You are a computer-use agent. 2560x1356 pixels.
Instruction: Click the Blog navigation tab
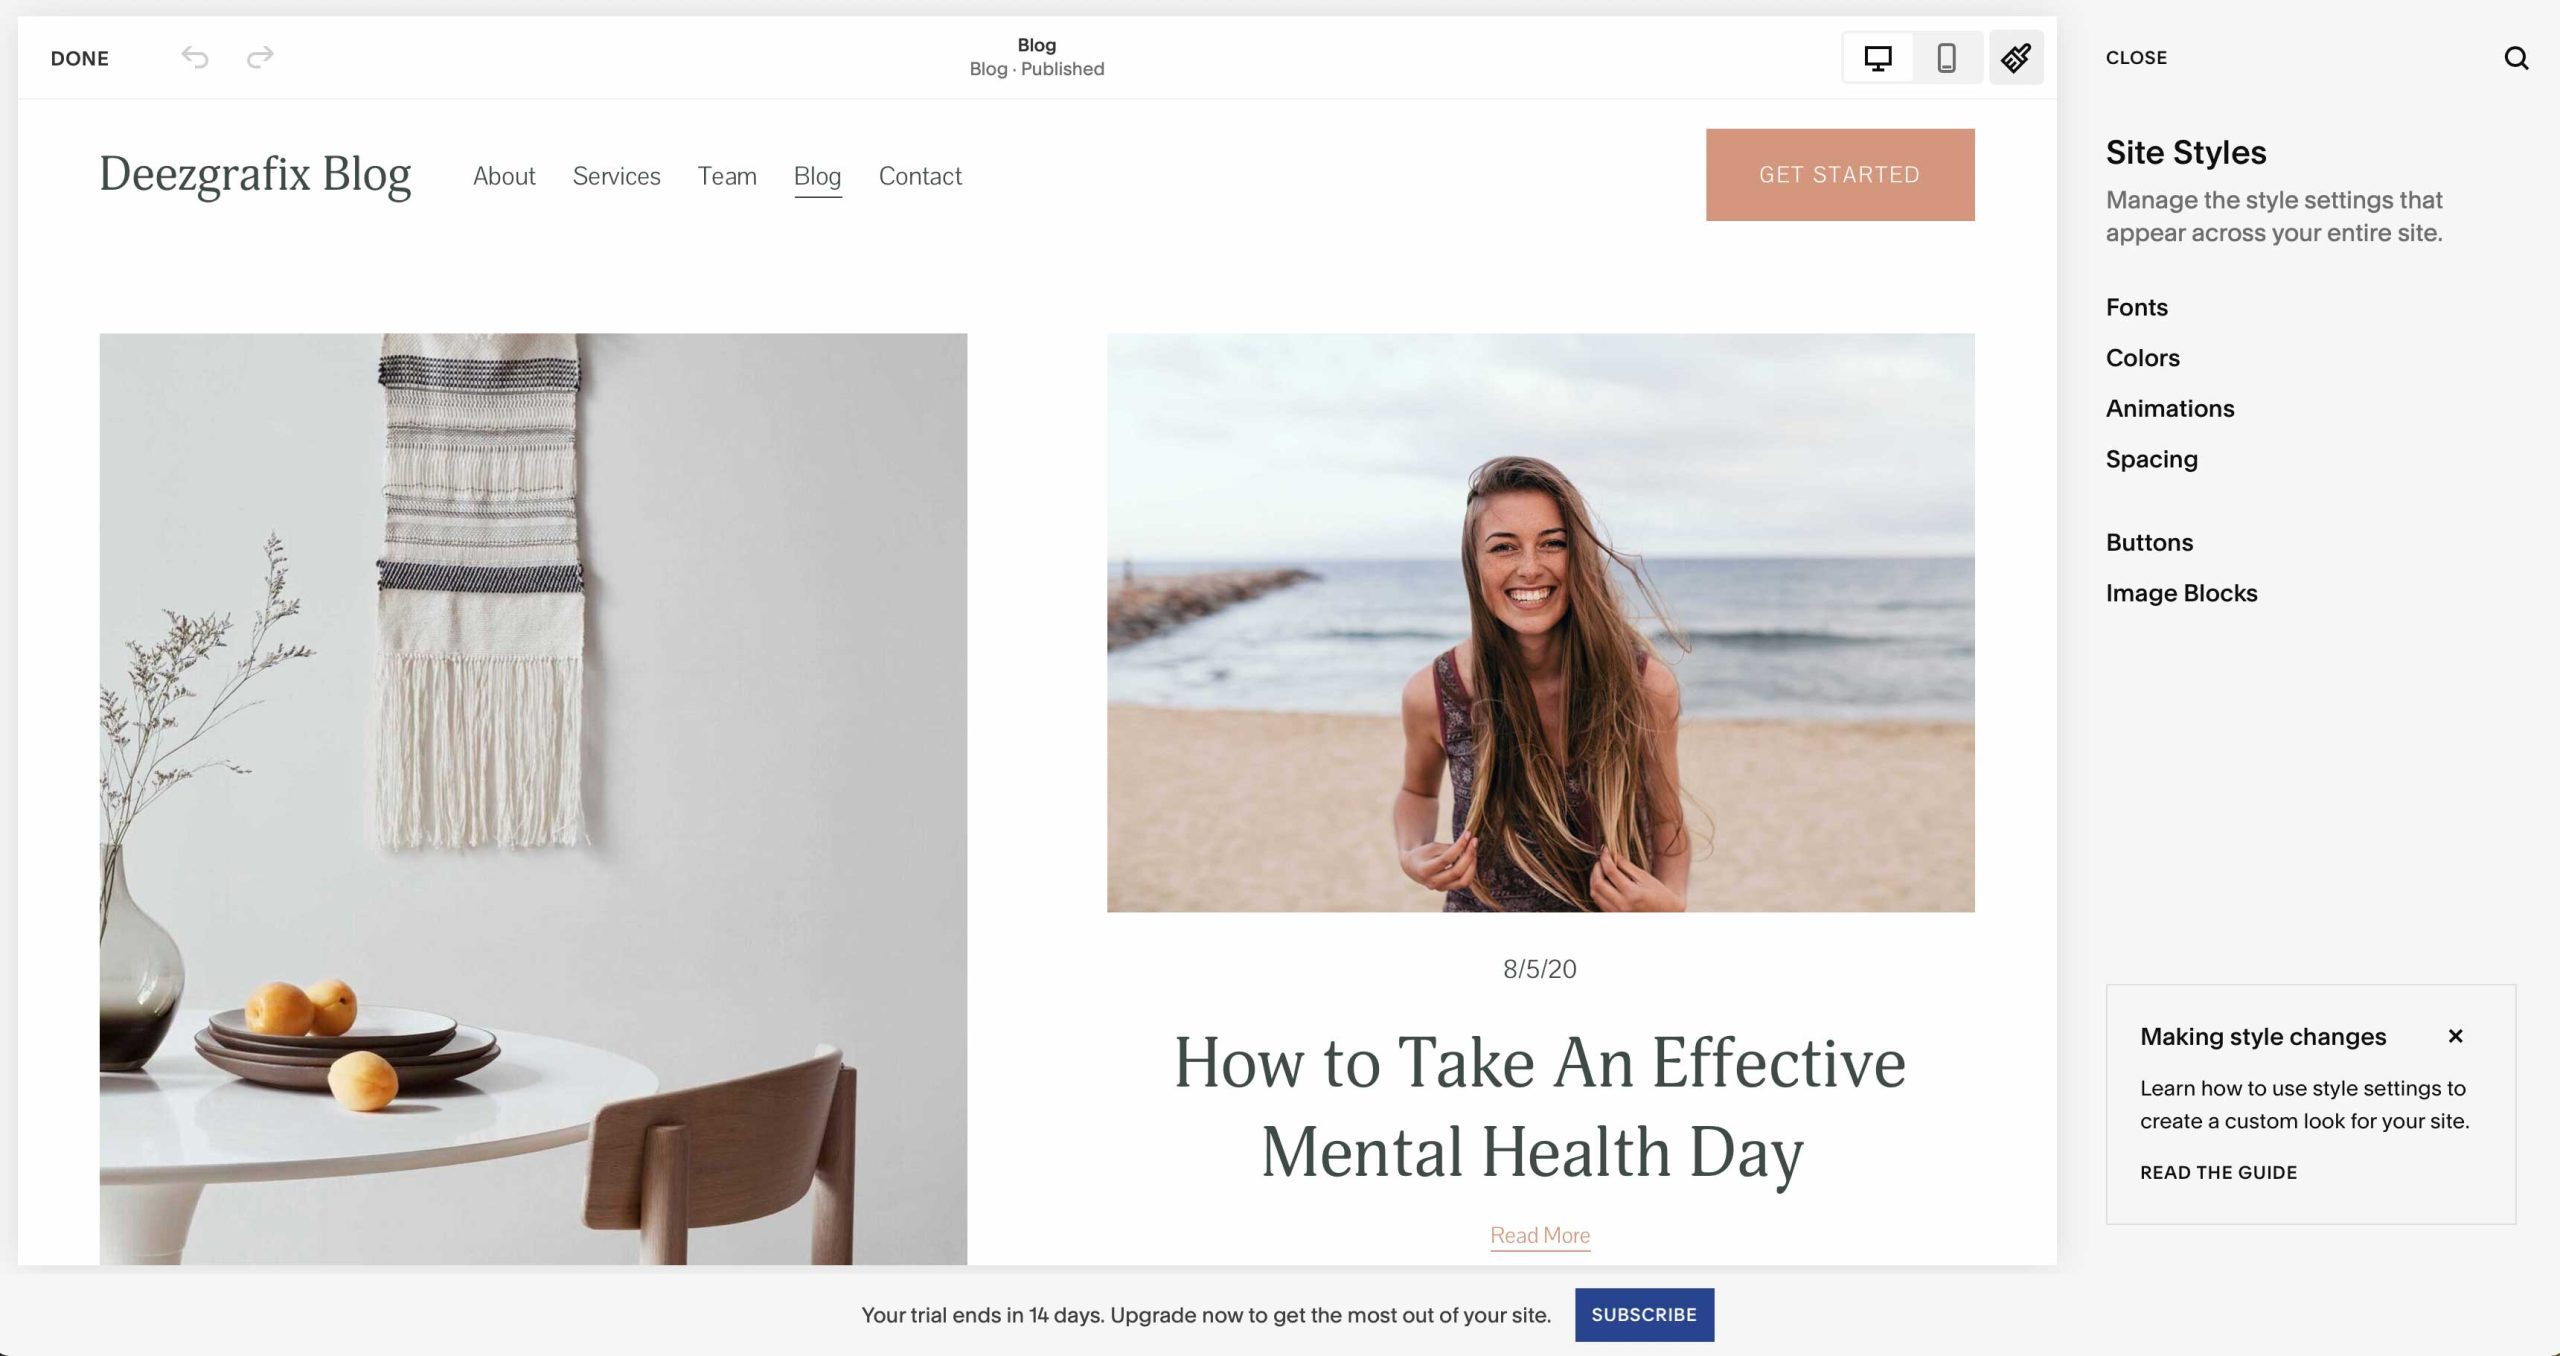click(x=818, y=174)
